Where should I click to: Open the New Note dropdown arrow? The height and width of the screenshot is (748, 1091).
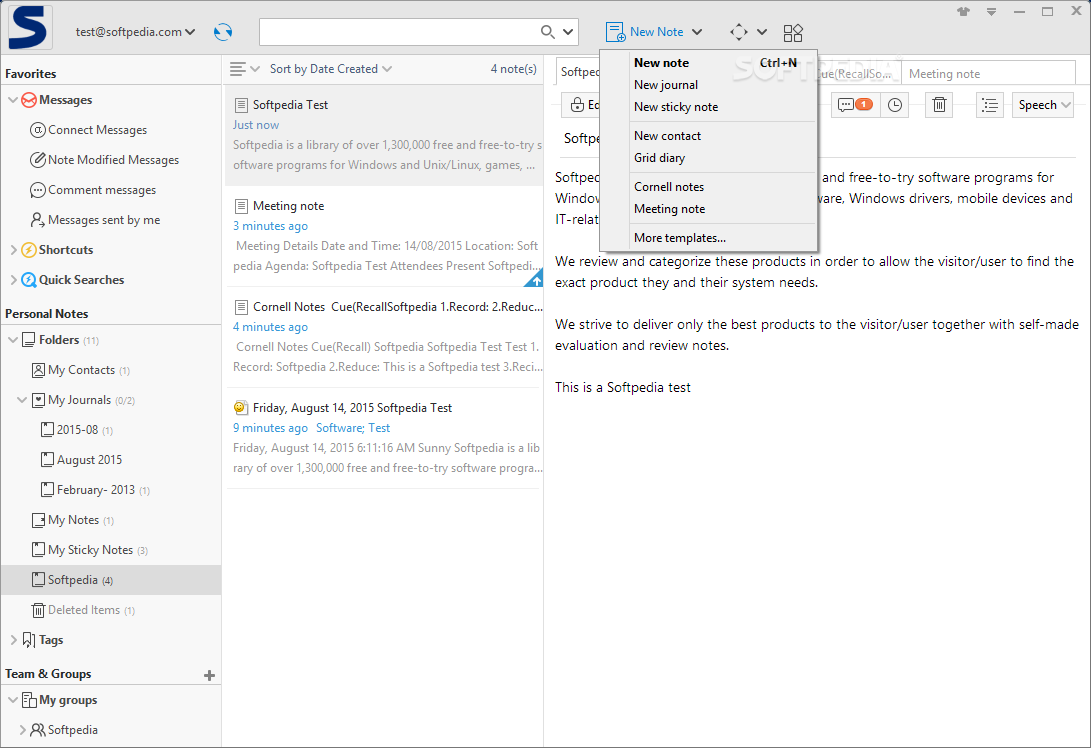tap(697, 32)
